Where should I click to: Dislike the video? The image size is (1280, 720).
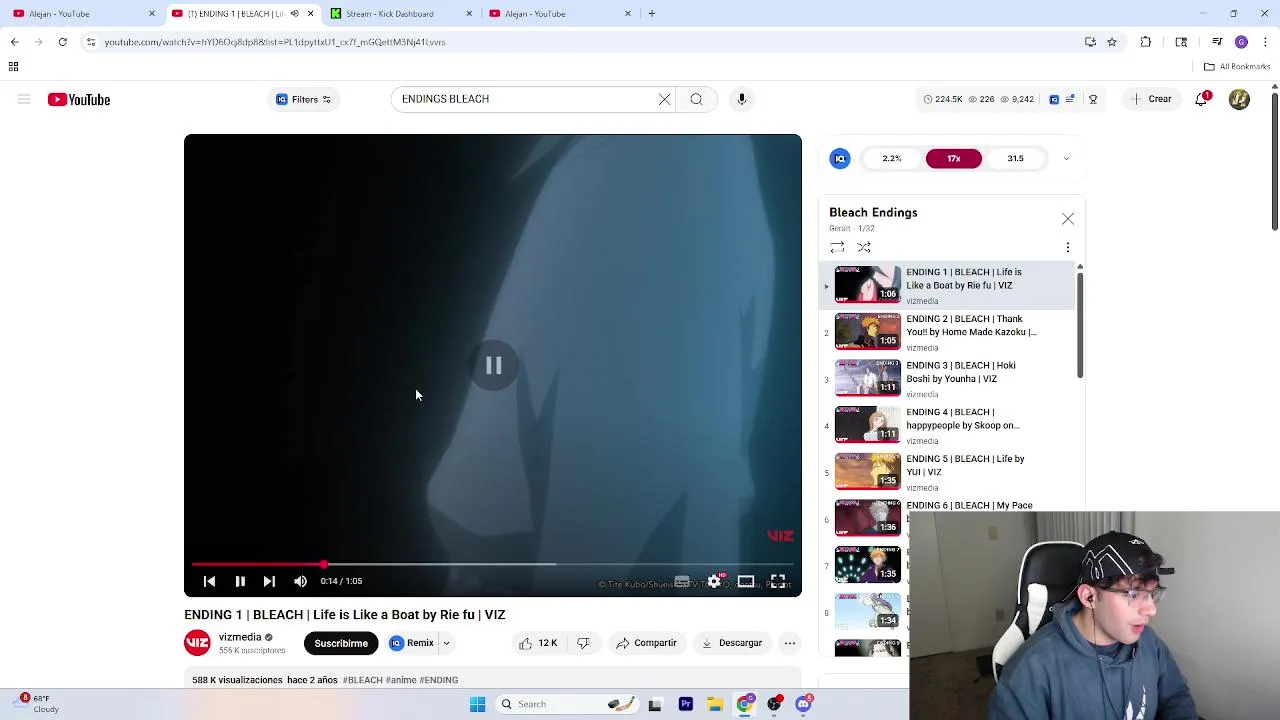coord(584,643)
